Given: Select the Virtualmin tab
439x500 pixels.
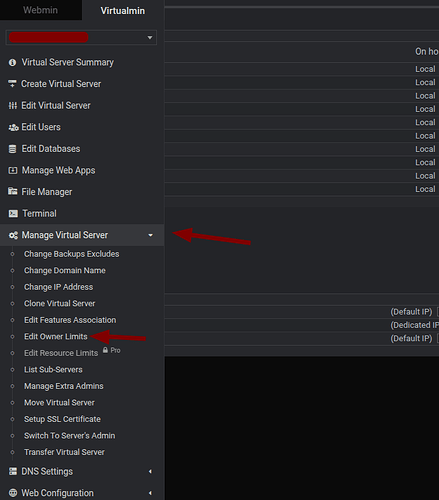Looking at the screenshot, I should (123, 10).
